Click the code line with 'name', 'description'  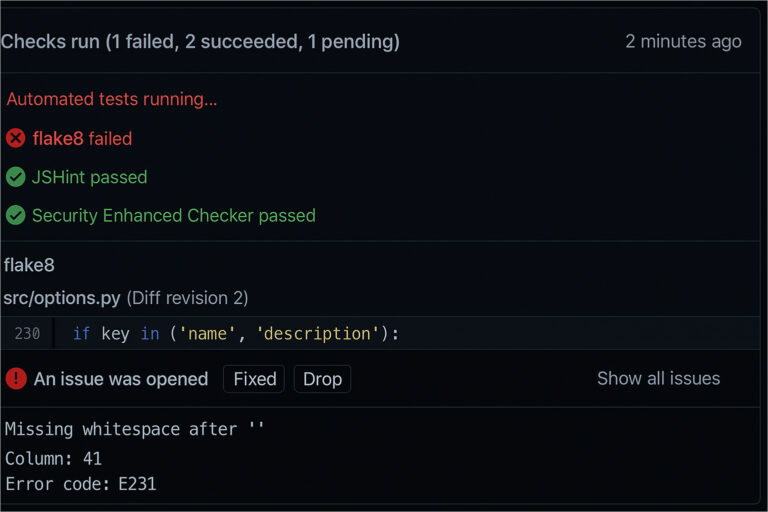click(236, 333)
